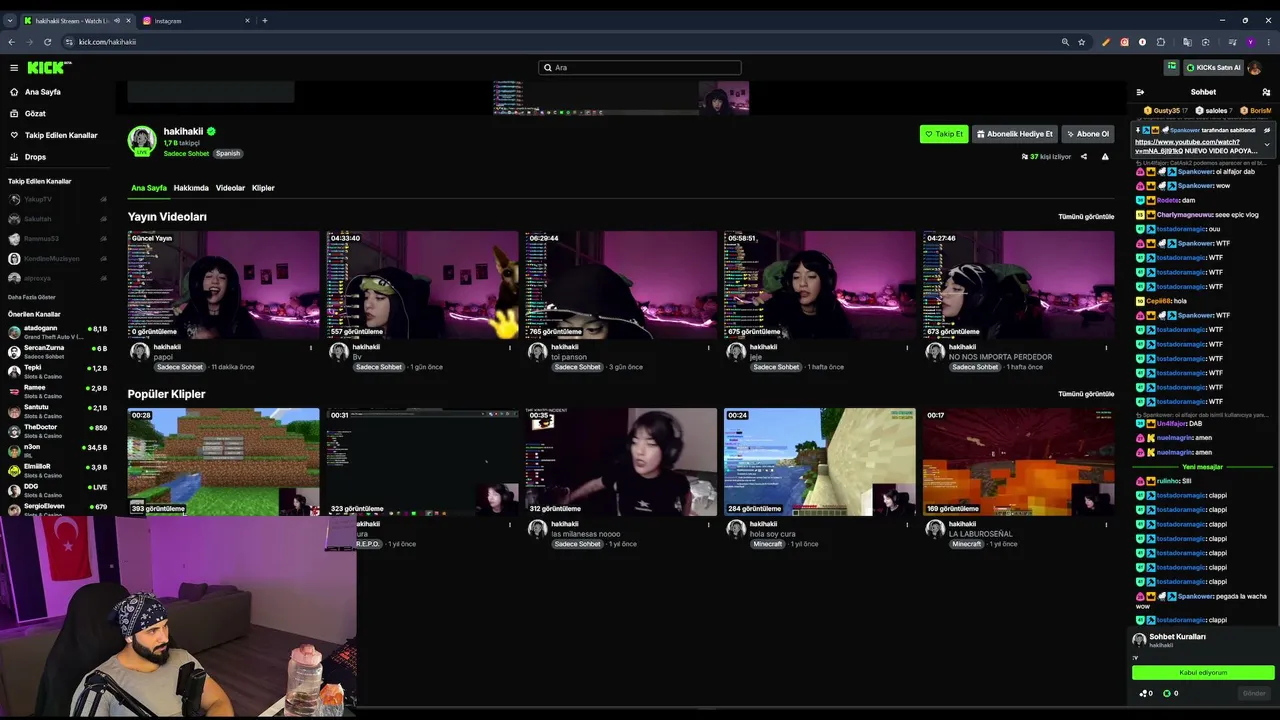The width and height of the screenshot is (1280, 720).
Task: Open options menu for the jeje video
Action: click(x=907, y=348)
